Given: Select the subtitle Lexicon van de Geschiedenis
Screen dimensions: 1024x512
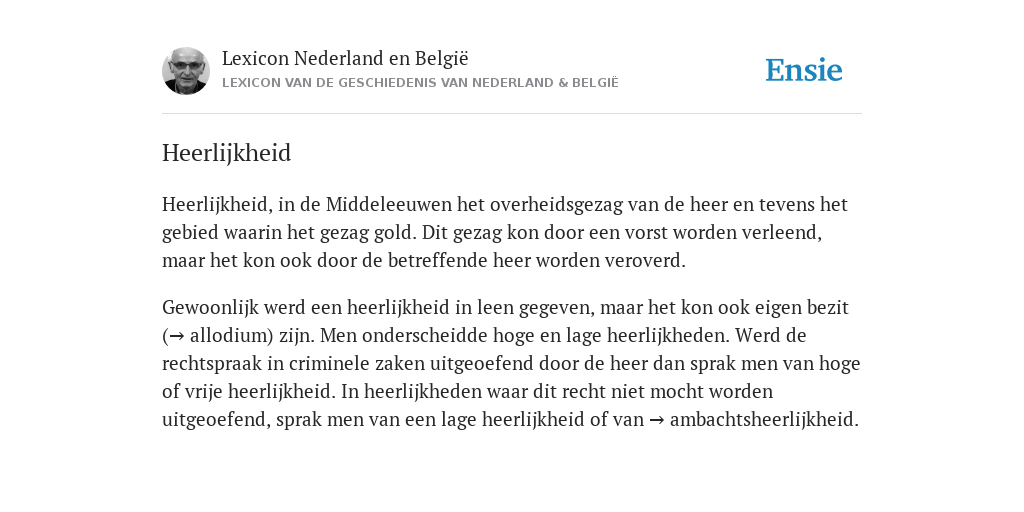Looking at the screenshot, I should pos(420,83).
